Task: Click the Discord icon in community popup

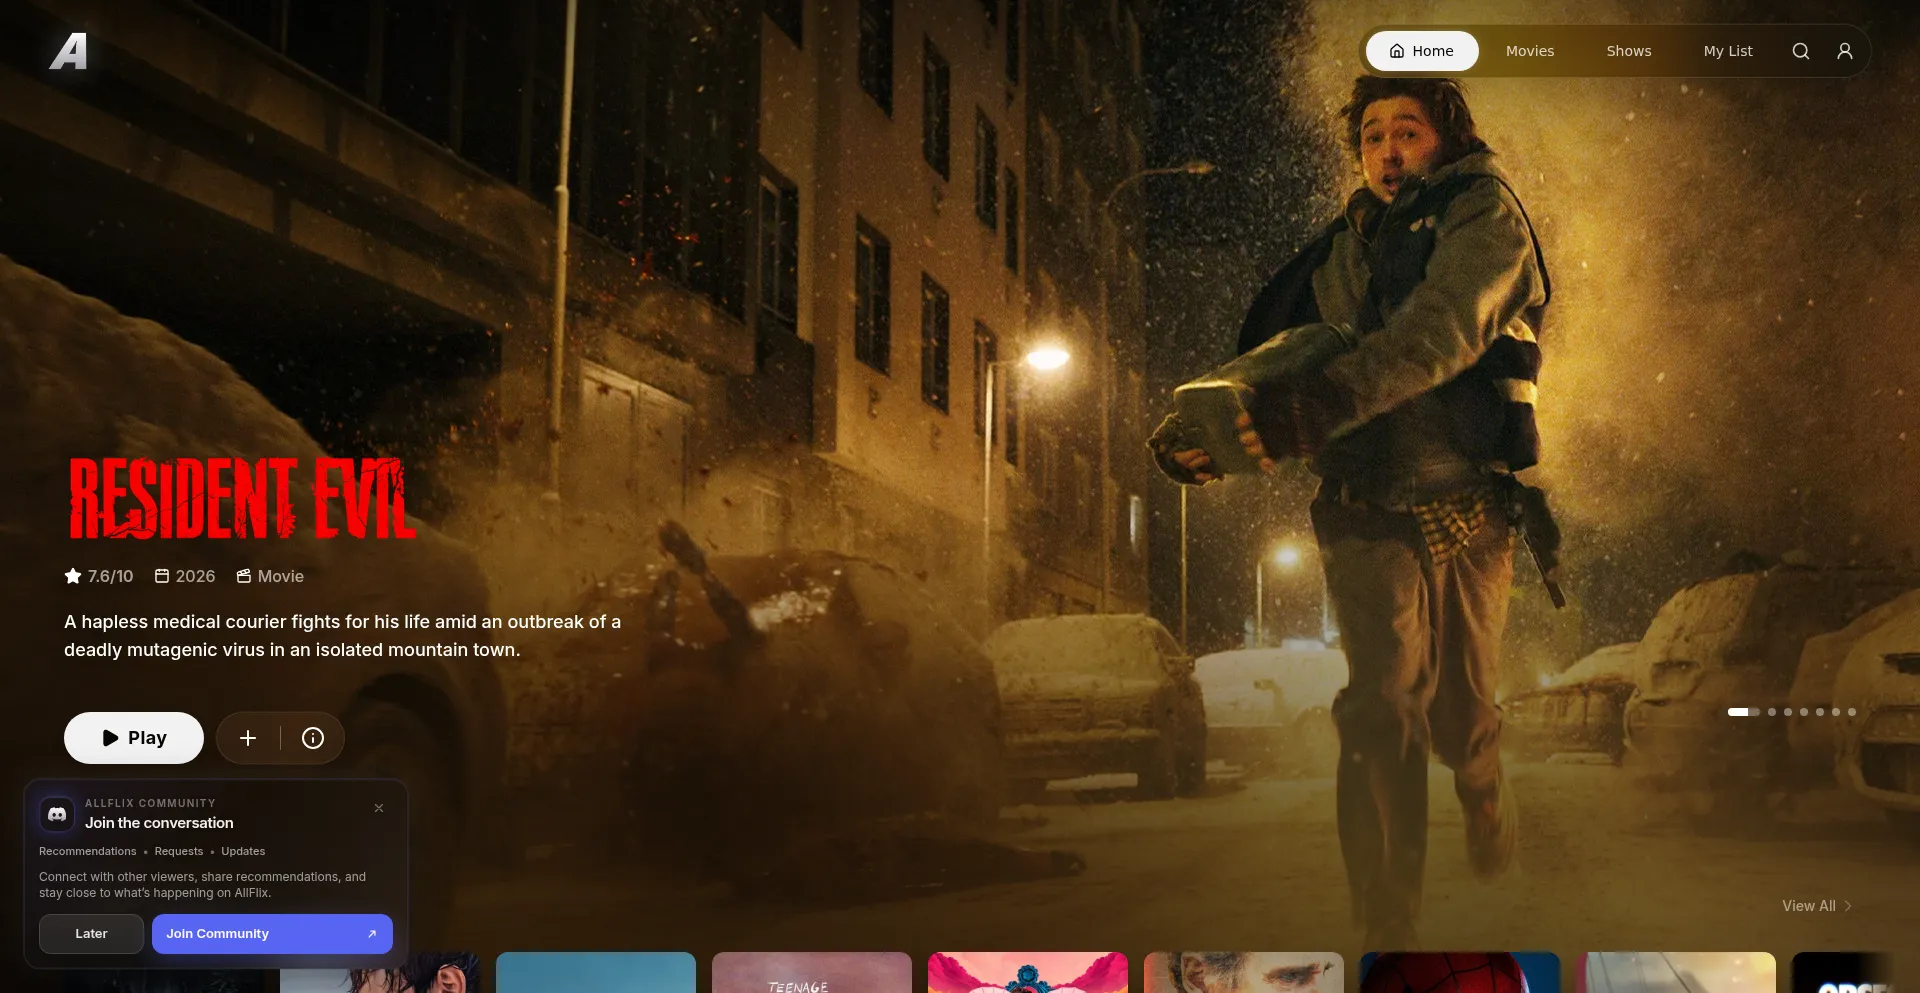Action: click(x=57, y=814)
